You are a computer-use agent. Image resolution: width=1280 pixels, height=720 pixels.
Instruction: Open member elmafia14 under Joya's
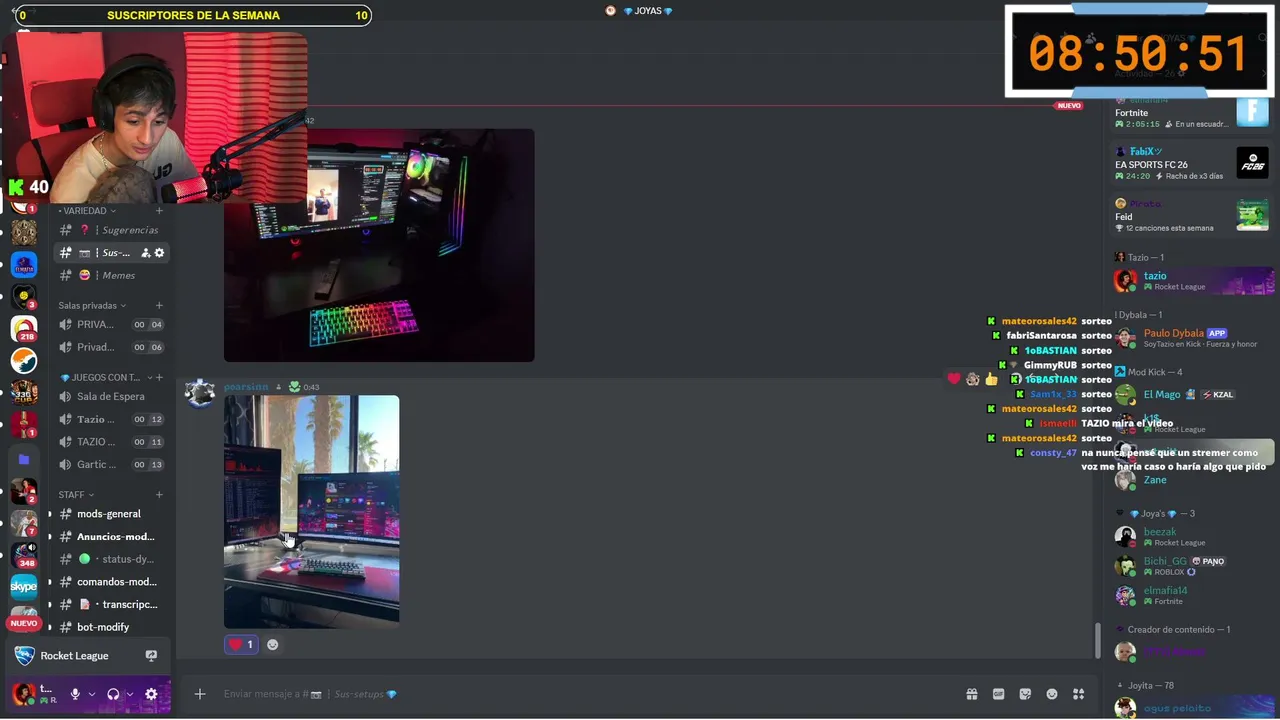tap(1192, 595)
